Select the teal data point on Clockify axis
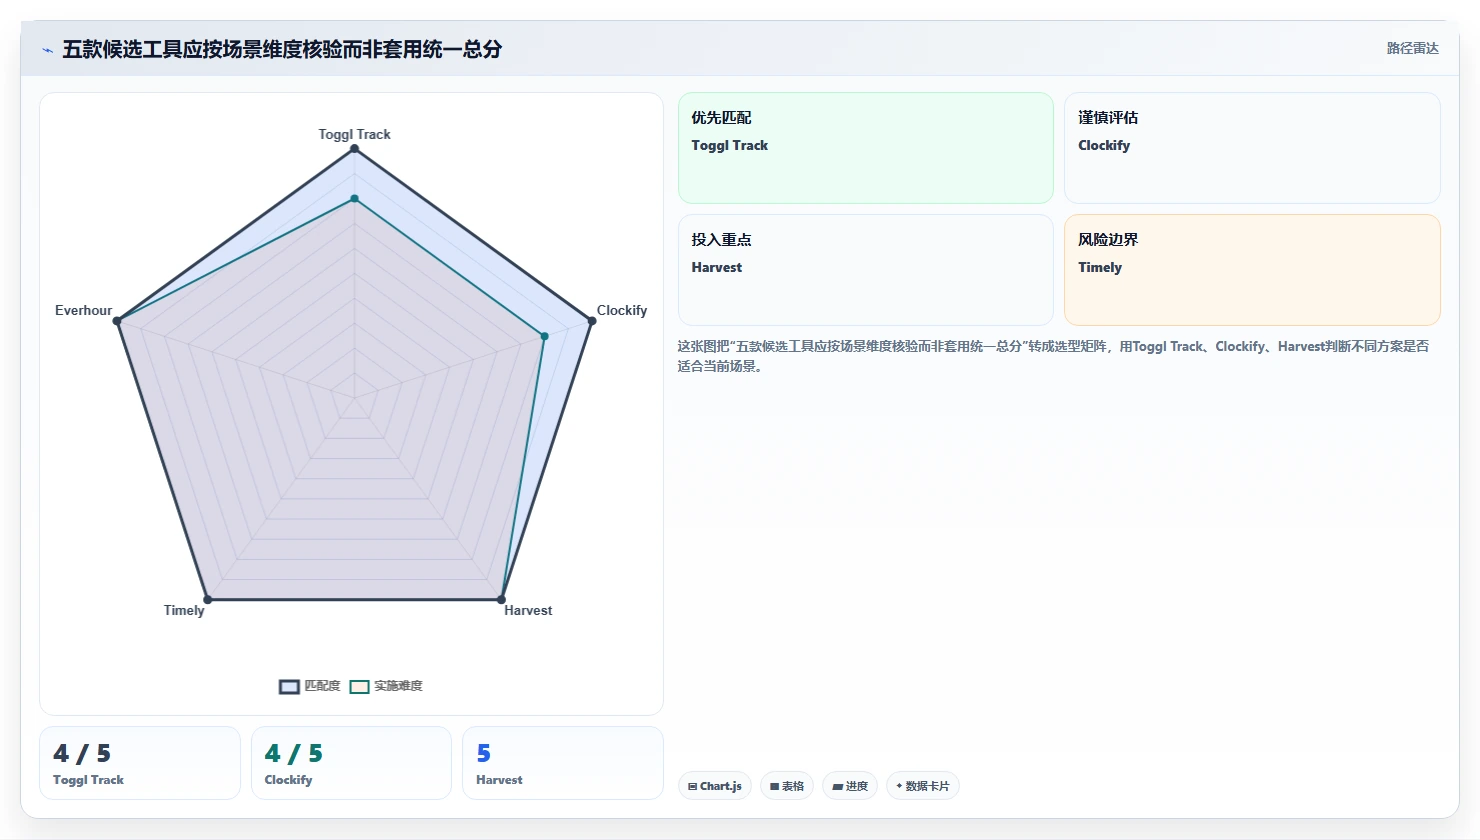The image size is (1480, 840). pyautogui.click(x=545, y=336)
